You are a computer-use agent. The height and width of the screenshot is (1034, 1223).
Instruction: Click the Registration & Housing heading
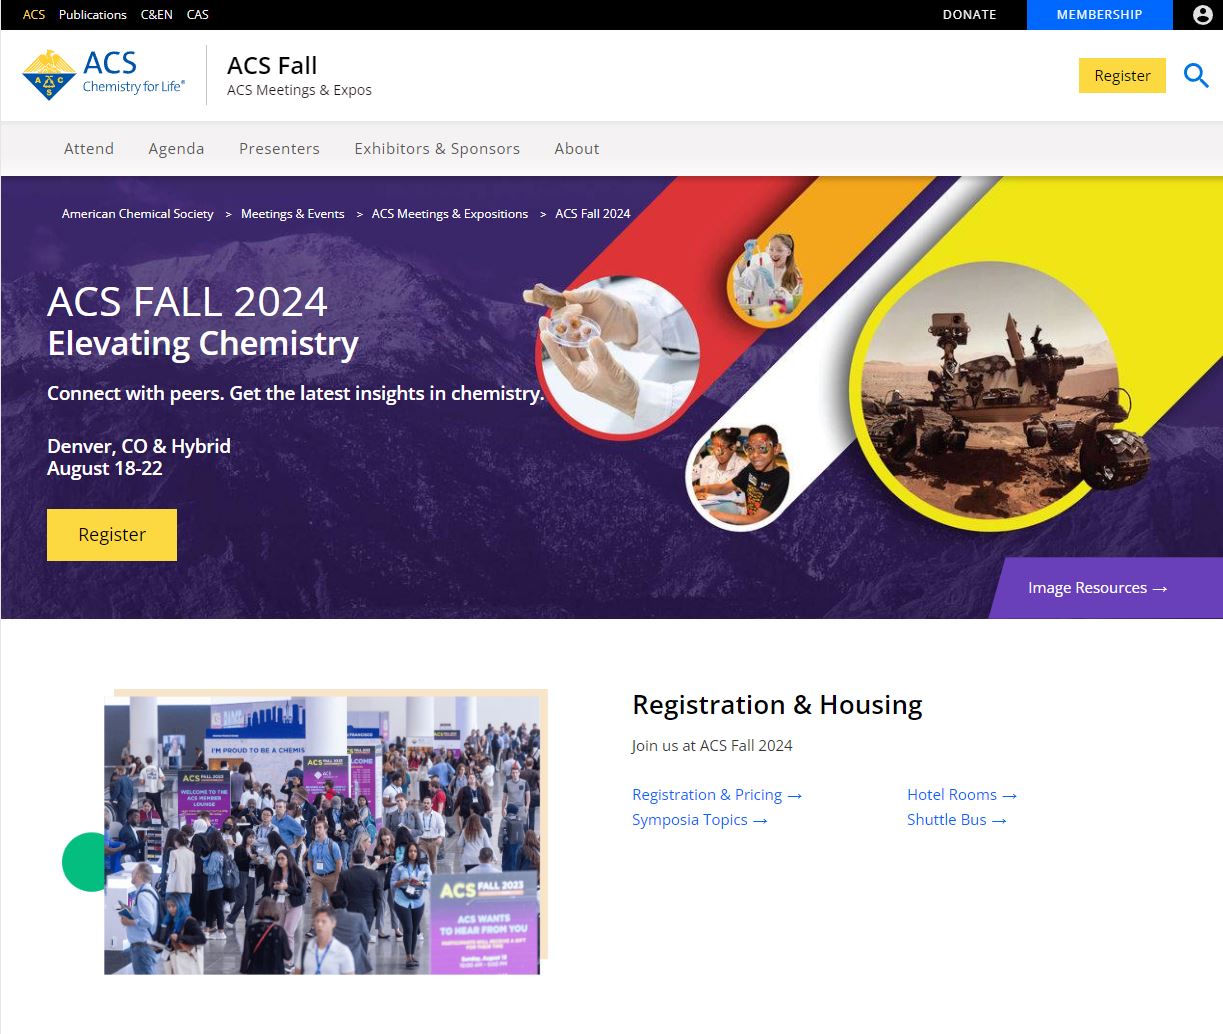click(777, 705)
